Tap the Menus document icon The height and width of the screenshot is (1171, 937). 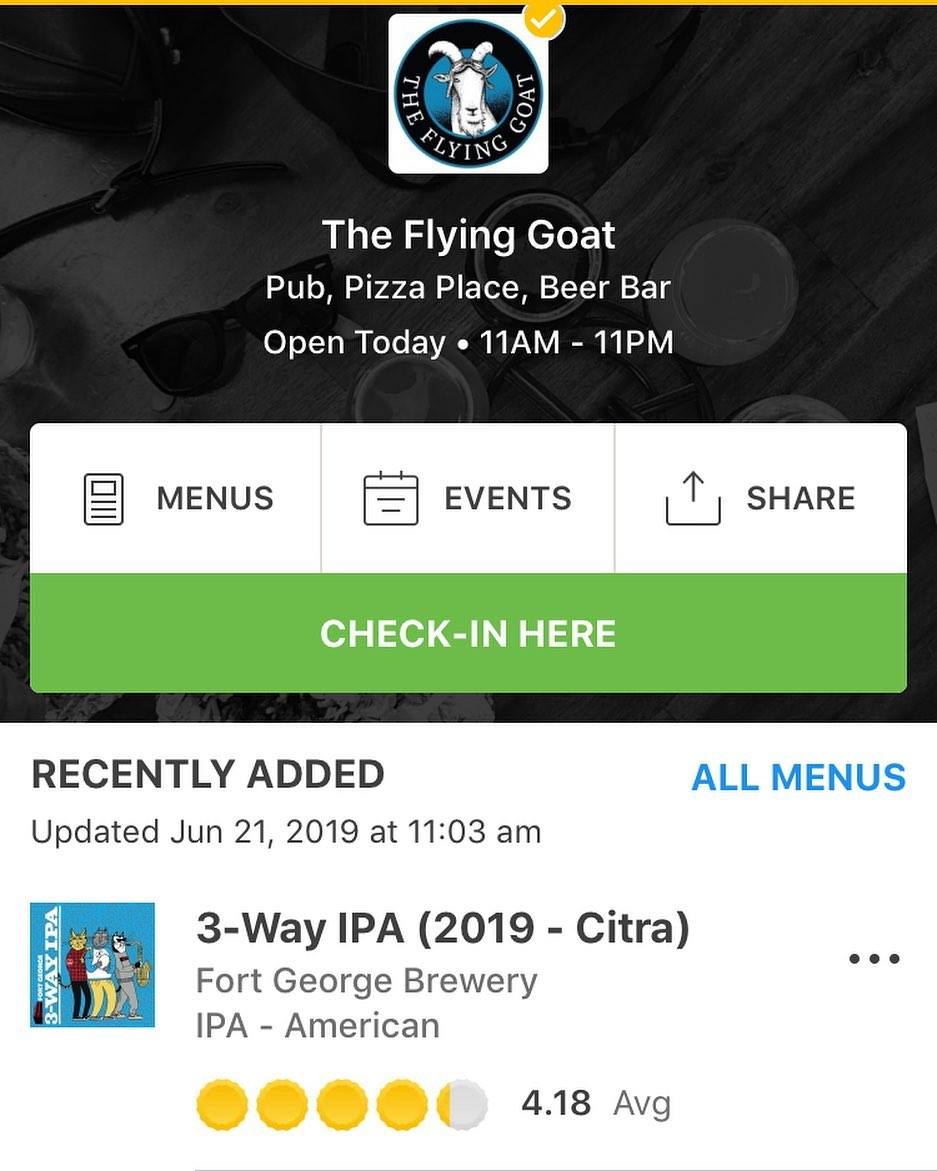pos(102,499)
